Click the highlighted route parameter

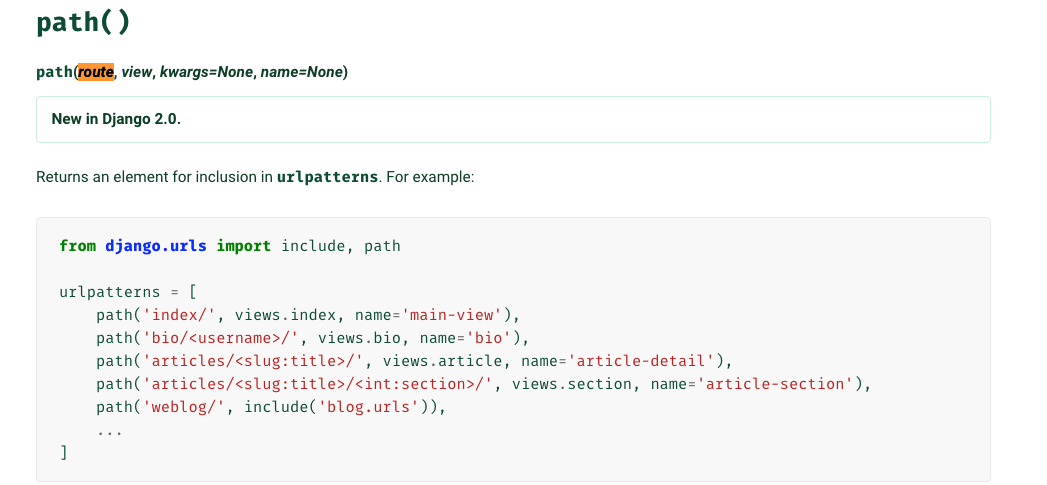[x=96, y=72]
